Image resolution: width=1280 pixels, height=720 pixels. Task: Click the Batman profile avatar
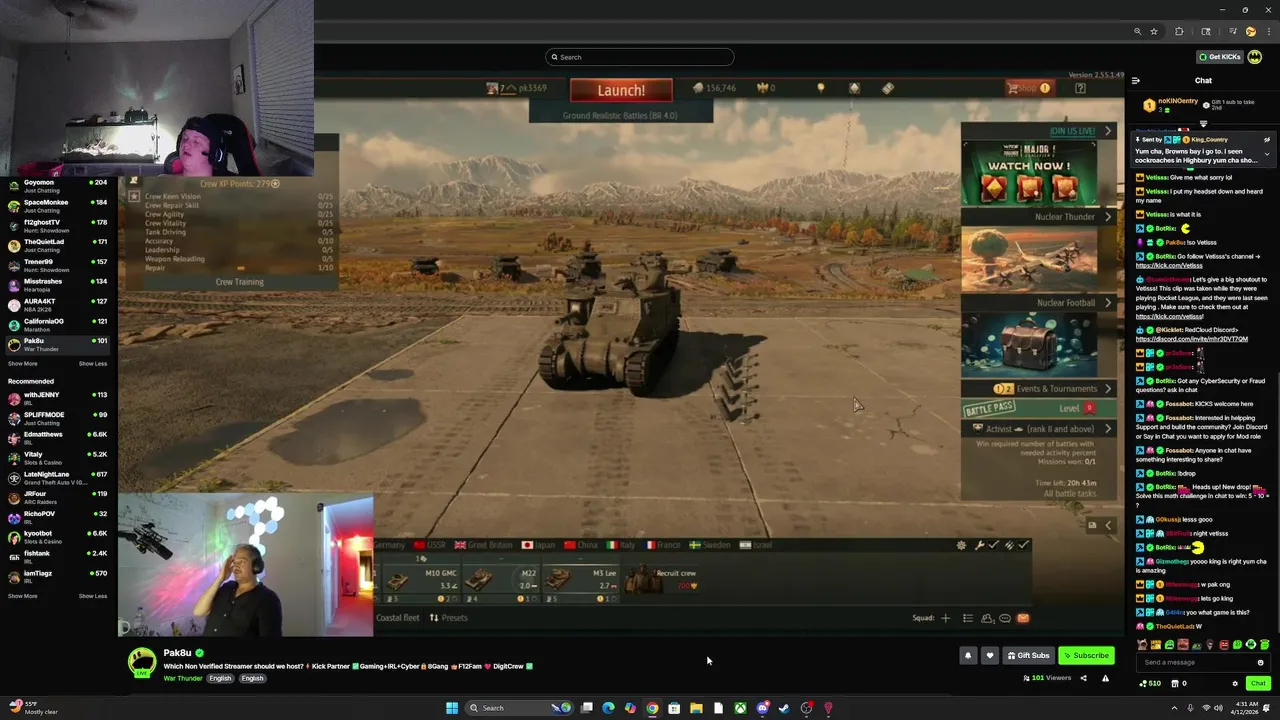click(1254, 57)
